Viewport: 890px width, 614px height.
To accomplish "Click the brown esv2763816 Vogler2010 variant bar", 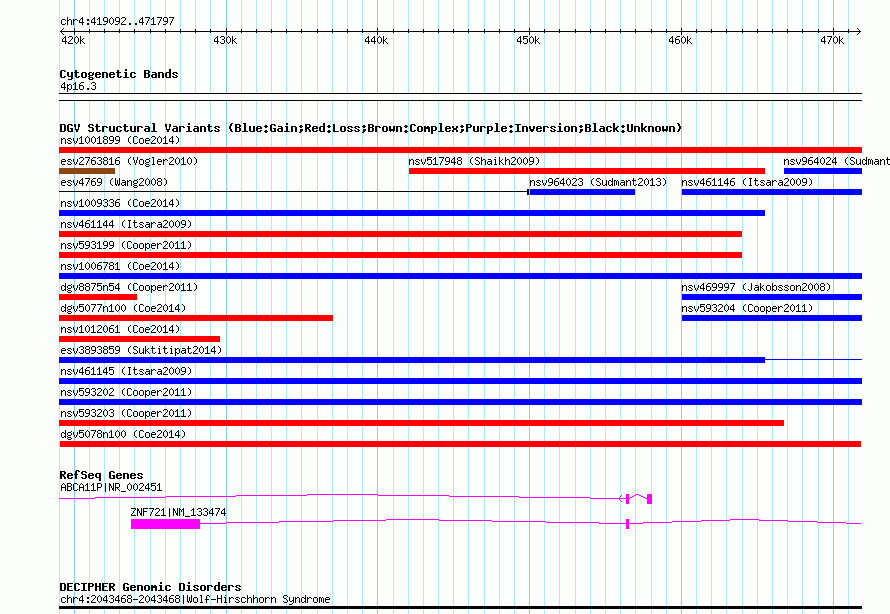I will coord(87,171).
